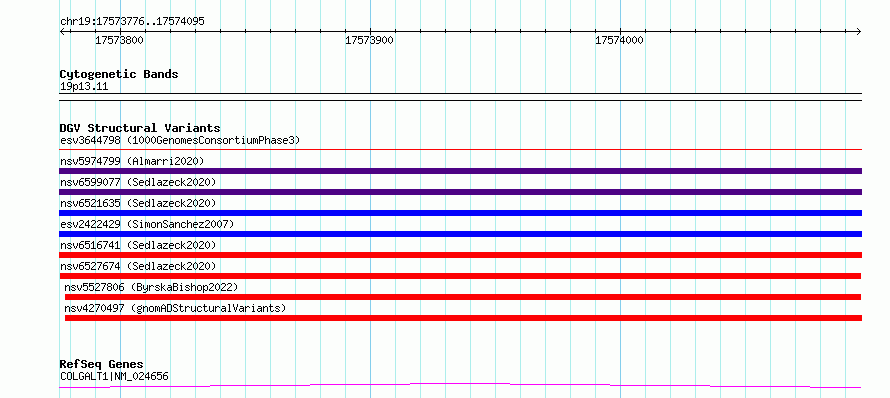
Task: Select the blue bar under esv2422429
Action: tap(460, 234)
